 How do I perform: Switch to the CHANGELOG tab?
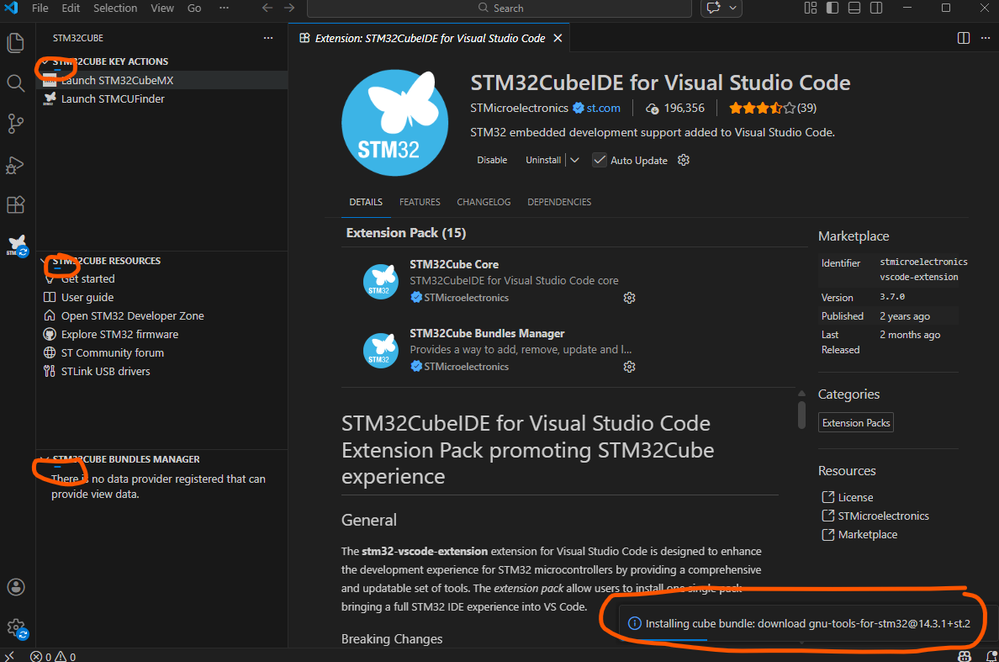(484, 202)
